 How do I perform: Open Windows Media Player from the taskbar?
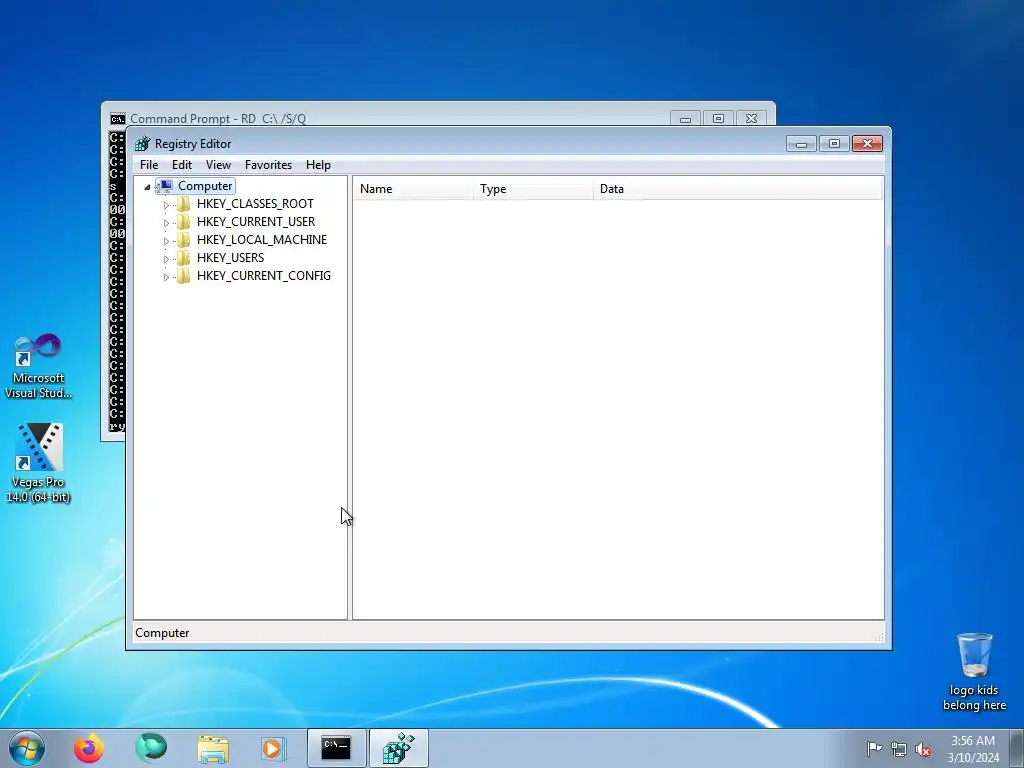[273, 748]
